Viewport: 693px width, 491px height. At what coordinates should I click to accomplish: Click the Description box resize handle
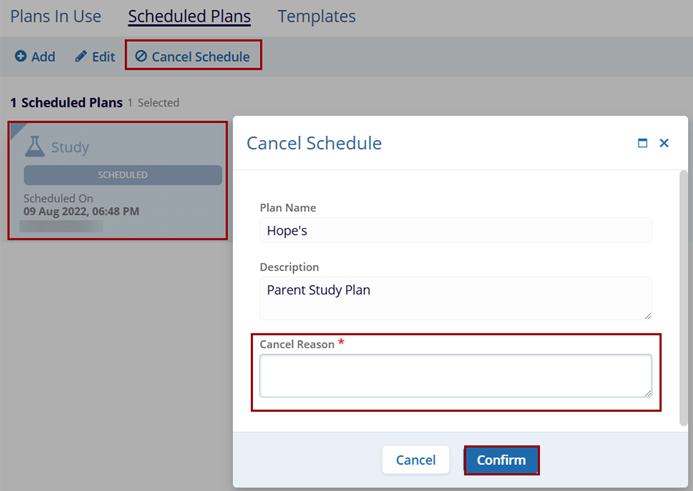tap(648, 315)
